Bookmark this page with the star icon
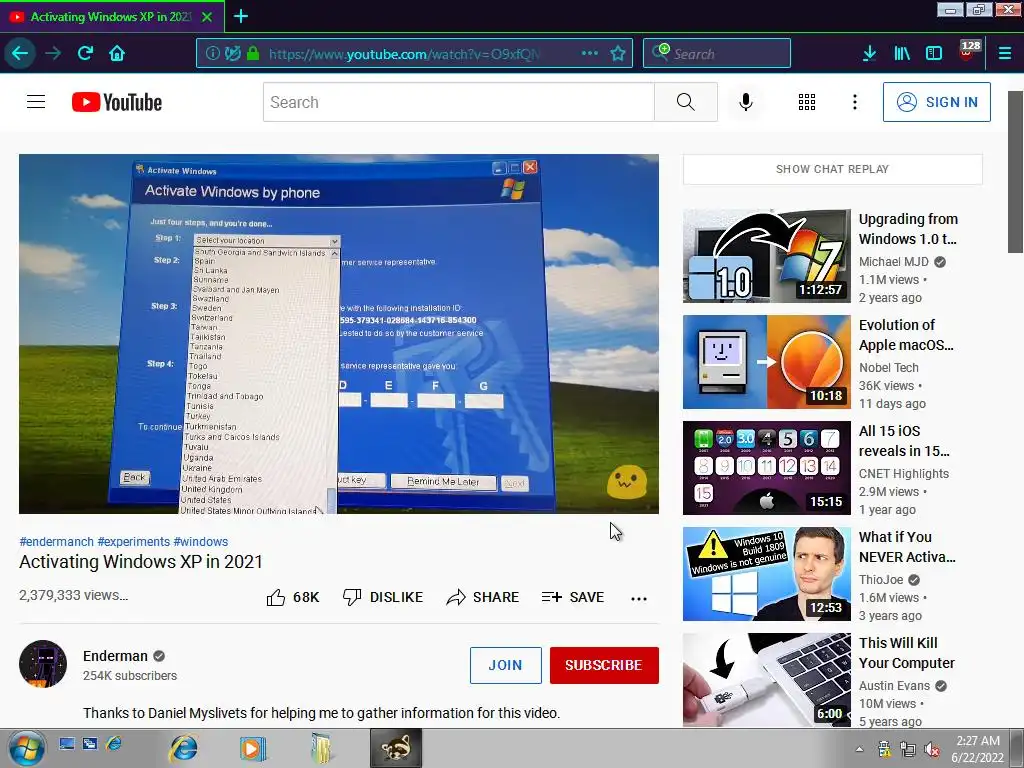This screenshot has width=1024, height=768. pyautogui.click(x=618, y=54)
